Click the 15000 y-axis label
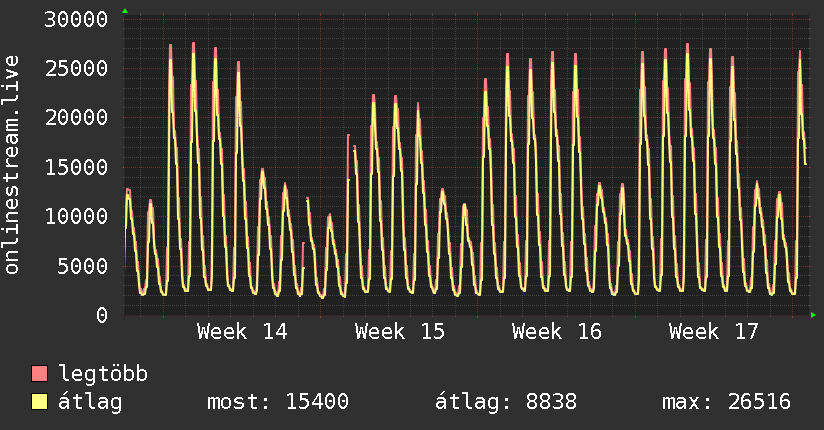 pyautogui.click(x=76, y=168)
